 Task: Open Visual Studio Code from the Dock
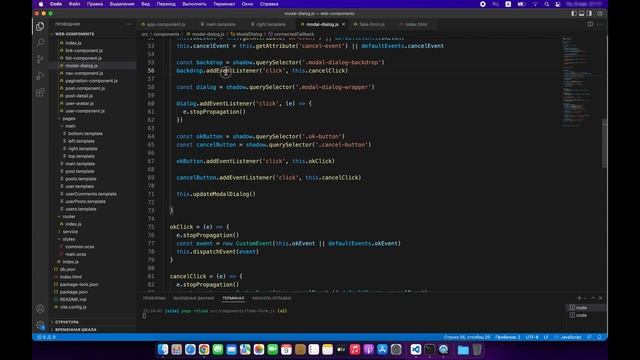[416, 349]
